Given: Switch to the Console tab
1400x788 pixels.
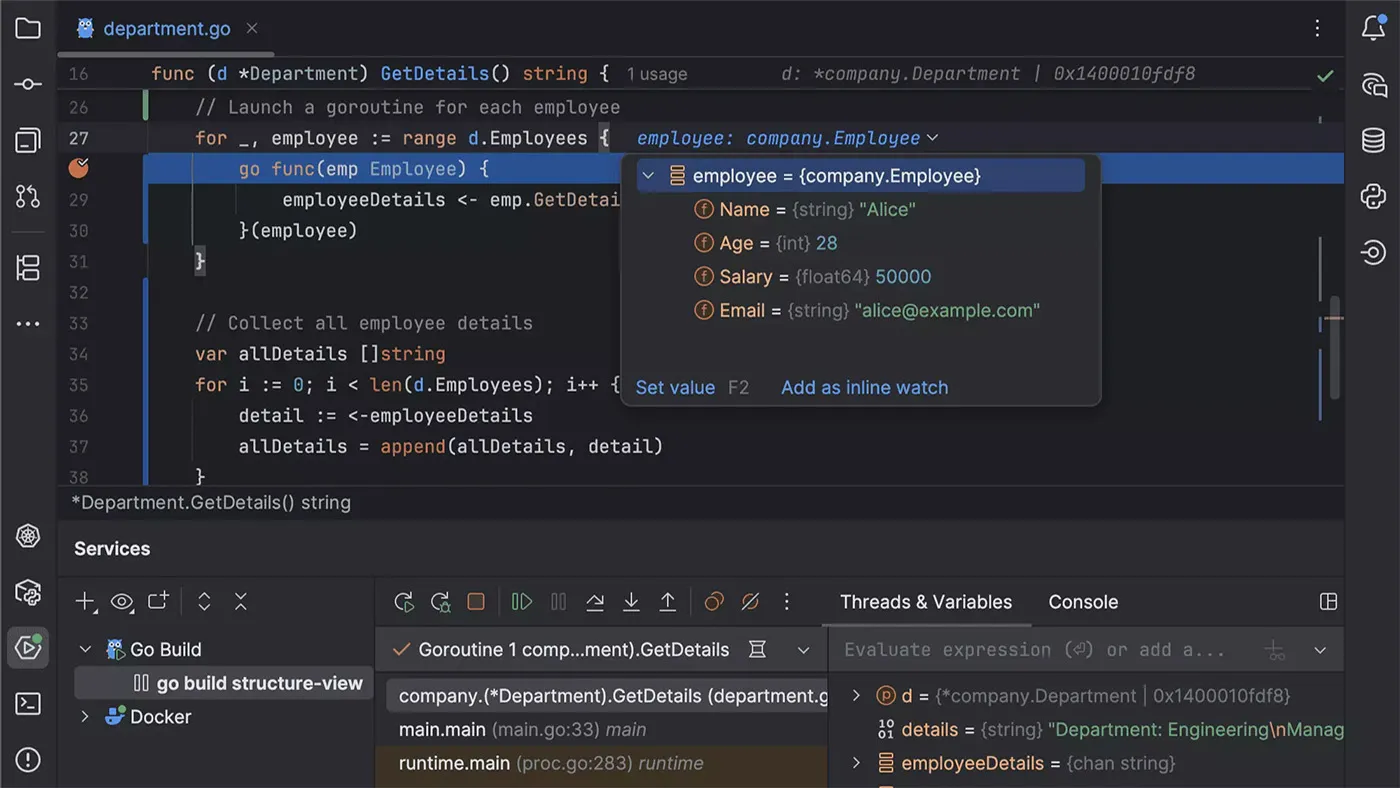Looking at the screenshot, I should [x=1083, y=602].
